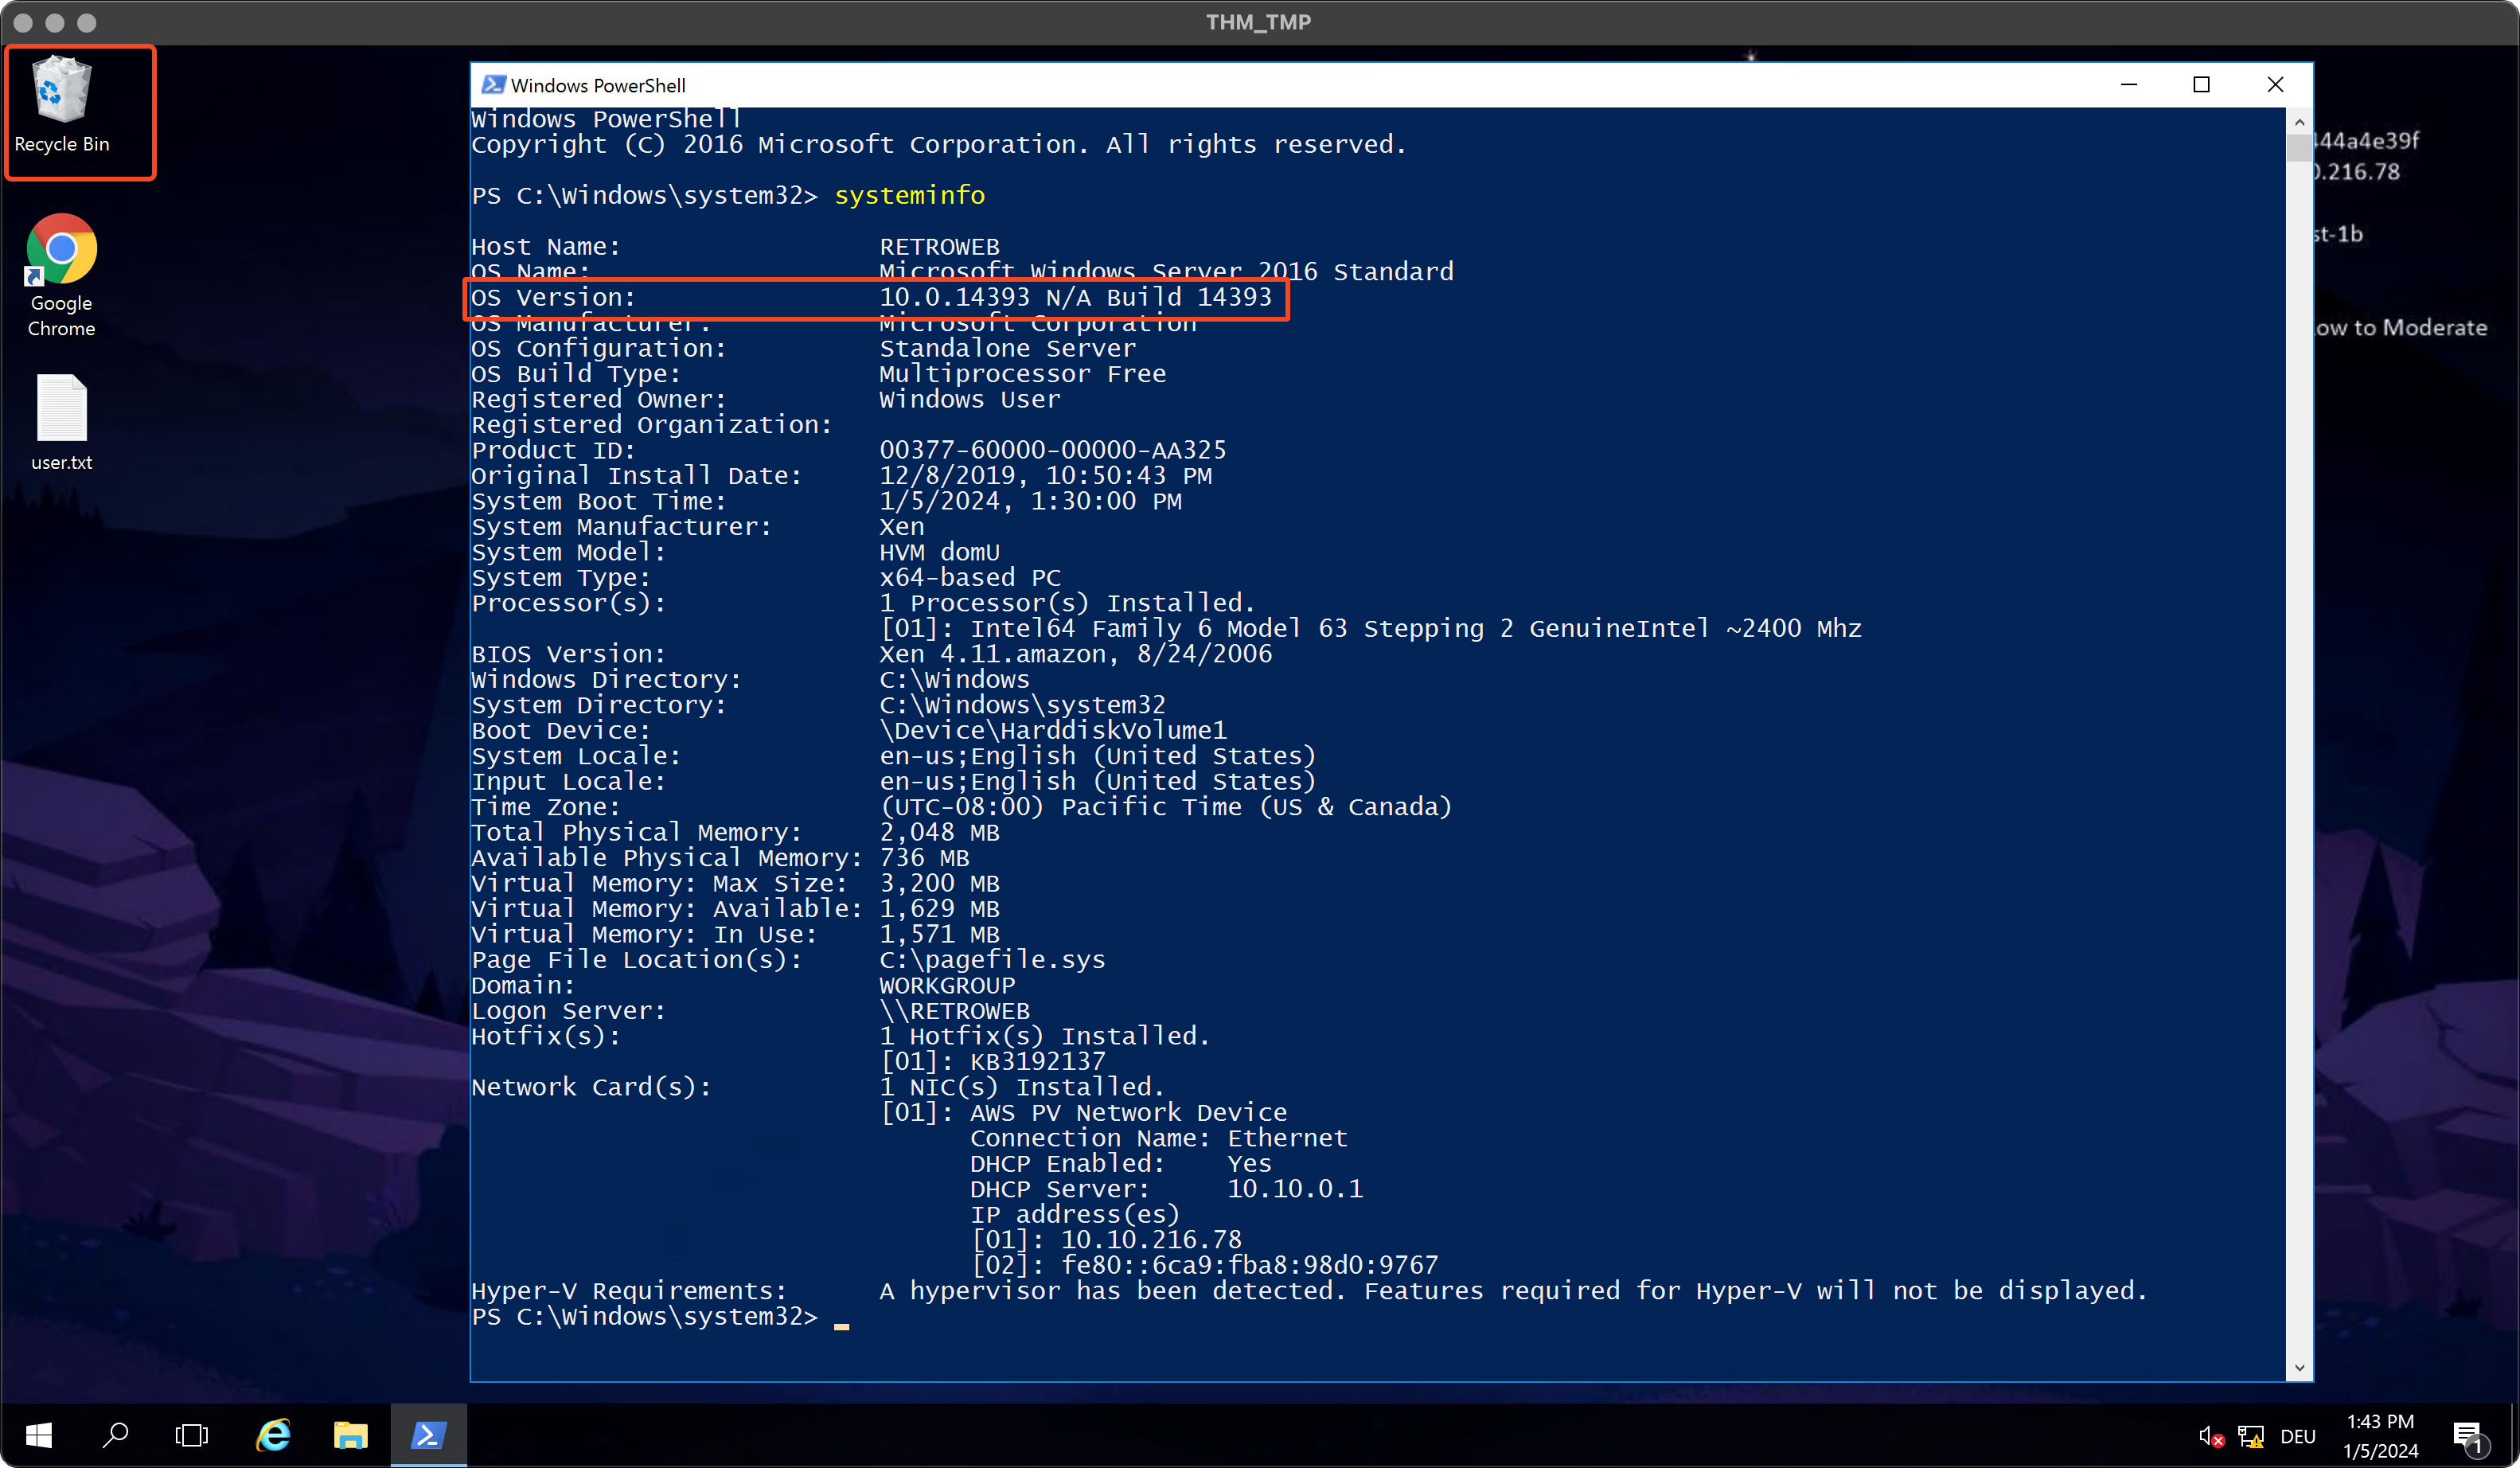Click the typed 'systeminfo' command
Viewport: 2520px width, 1468px height.
[909, 195]
